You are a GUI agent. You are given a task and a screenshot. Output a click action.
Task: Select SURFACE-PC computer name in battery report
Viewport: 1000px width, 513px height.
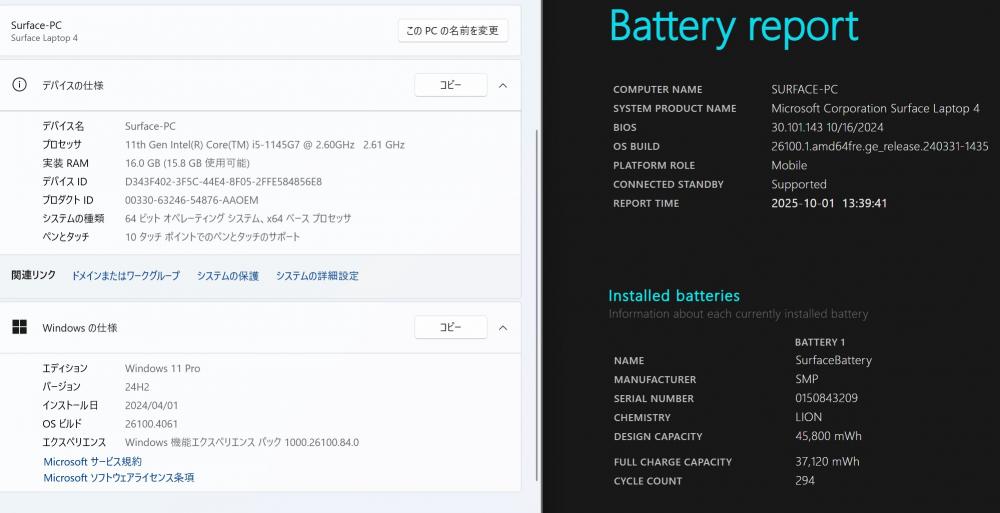(x=804, y=89)
